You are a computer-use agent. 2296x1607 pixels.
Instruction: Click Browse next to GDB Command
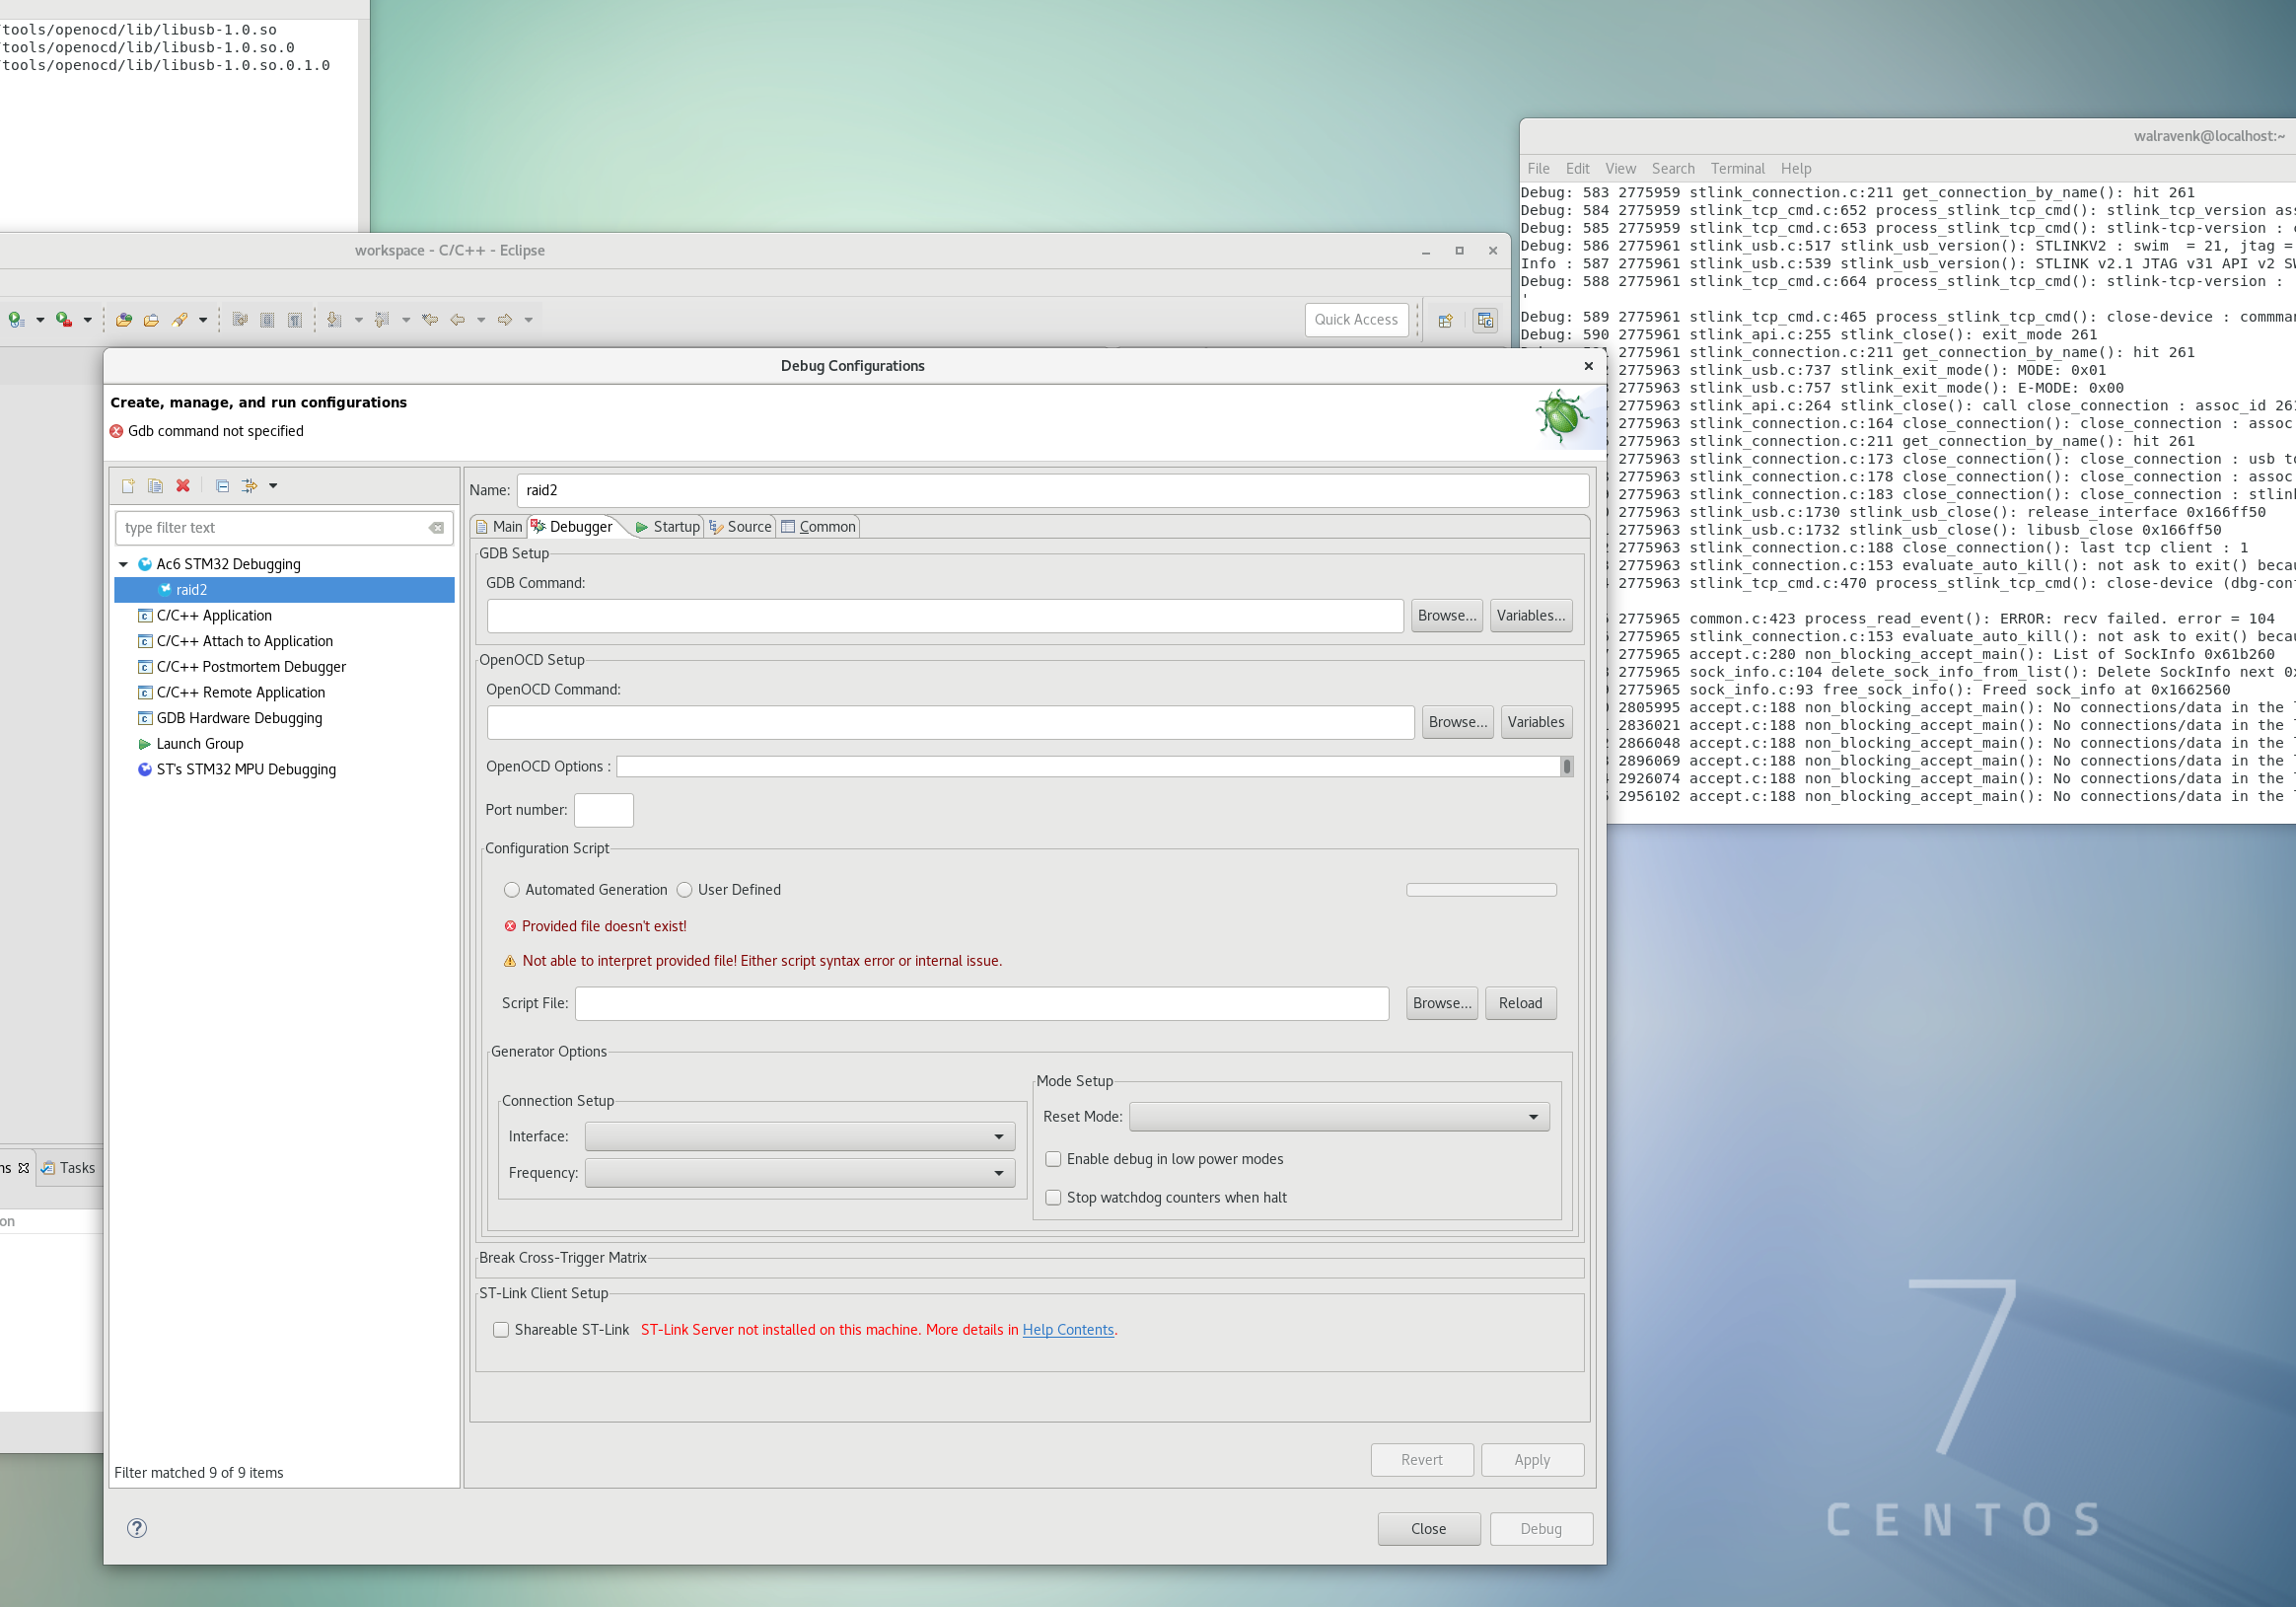click(x=1446, y=615)
